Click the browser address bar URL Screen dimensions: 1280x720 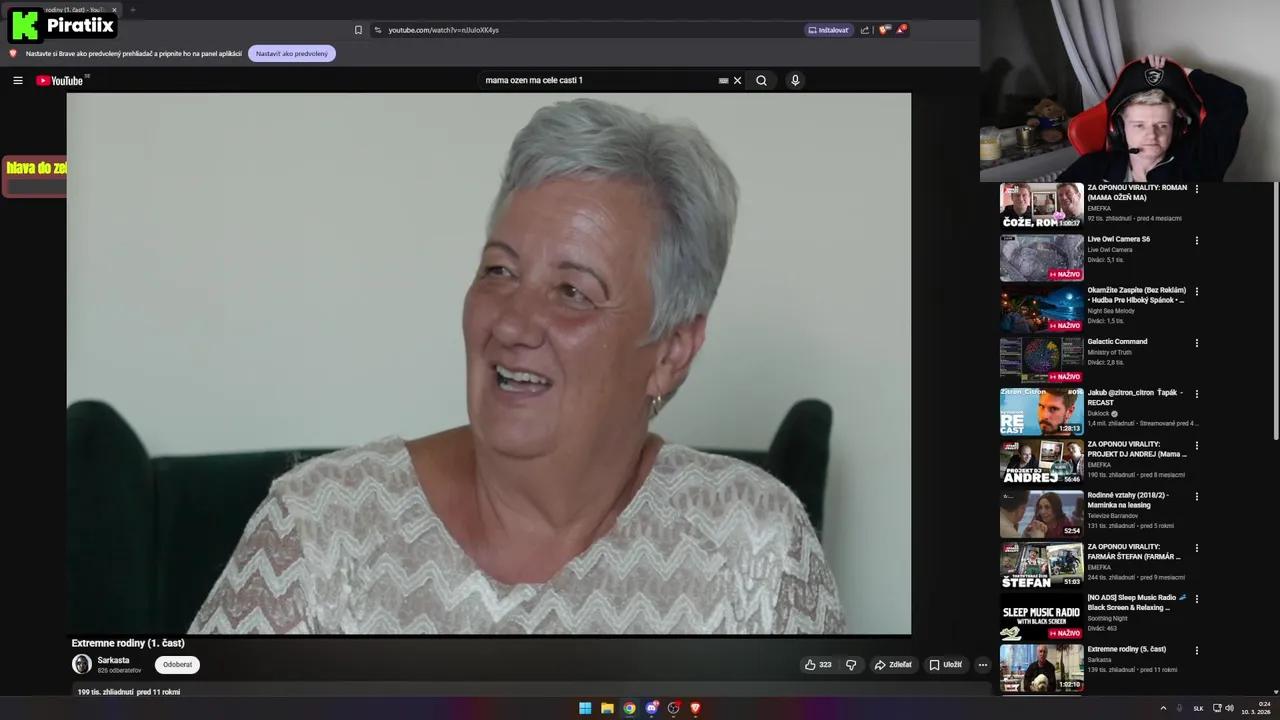tap(443, 30)
